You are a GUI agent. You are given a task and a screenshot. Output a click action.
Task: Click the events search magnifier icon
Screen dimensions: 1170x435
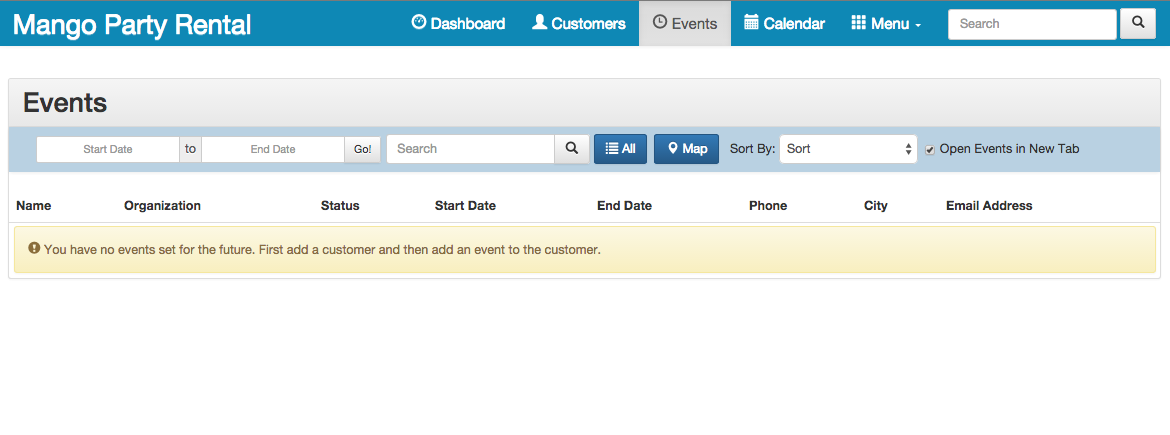(572, 148)
